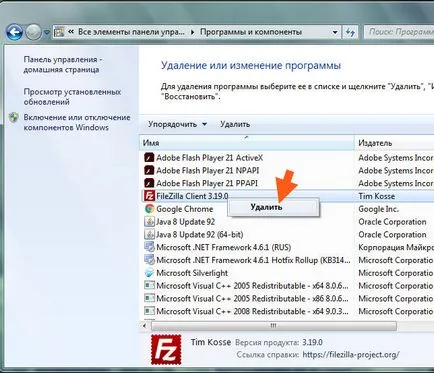
Task: Select 'Microsoft .NET Framework 4.6.1 (RUS)' name
Action: [224, 247]
